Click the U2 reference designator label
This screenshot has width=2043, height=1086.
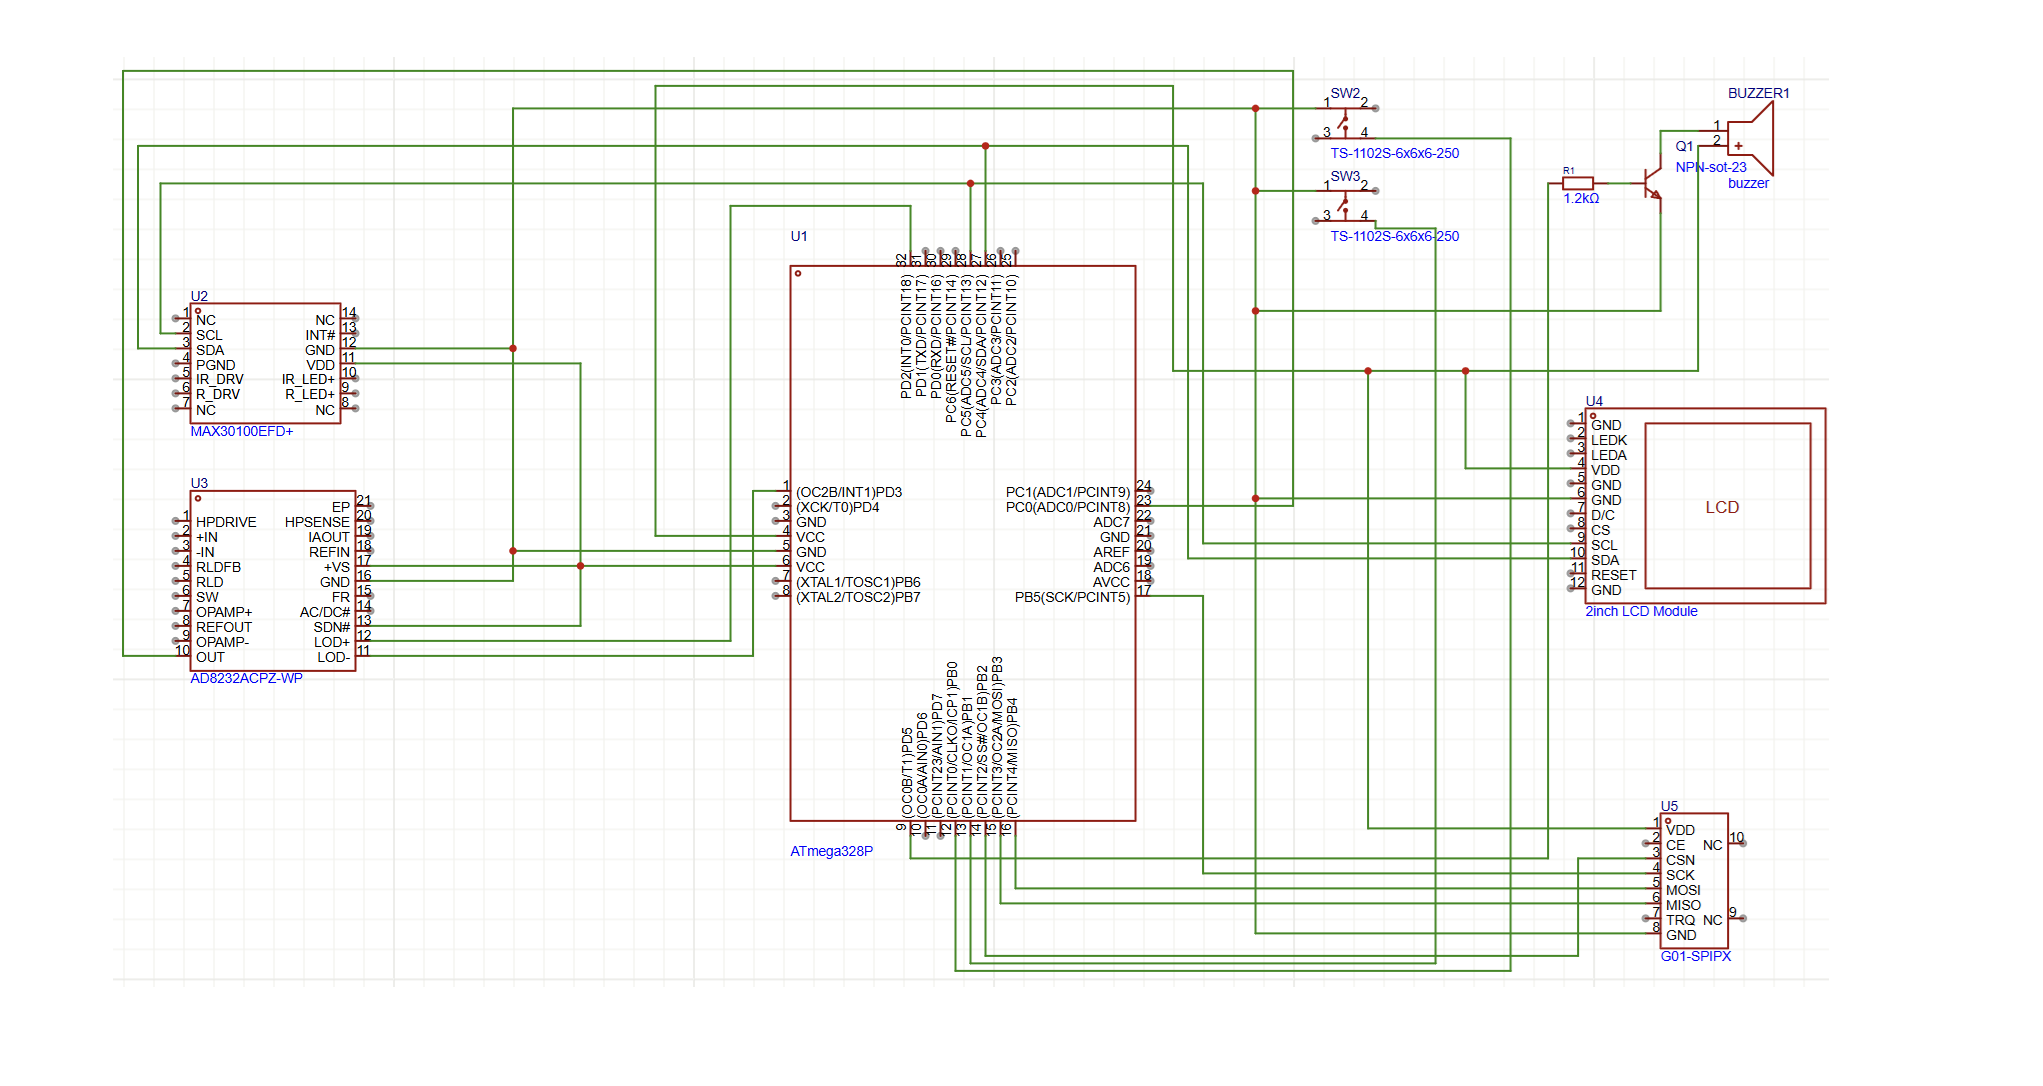point(199,296)
